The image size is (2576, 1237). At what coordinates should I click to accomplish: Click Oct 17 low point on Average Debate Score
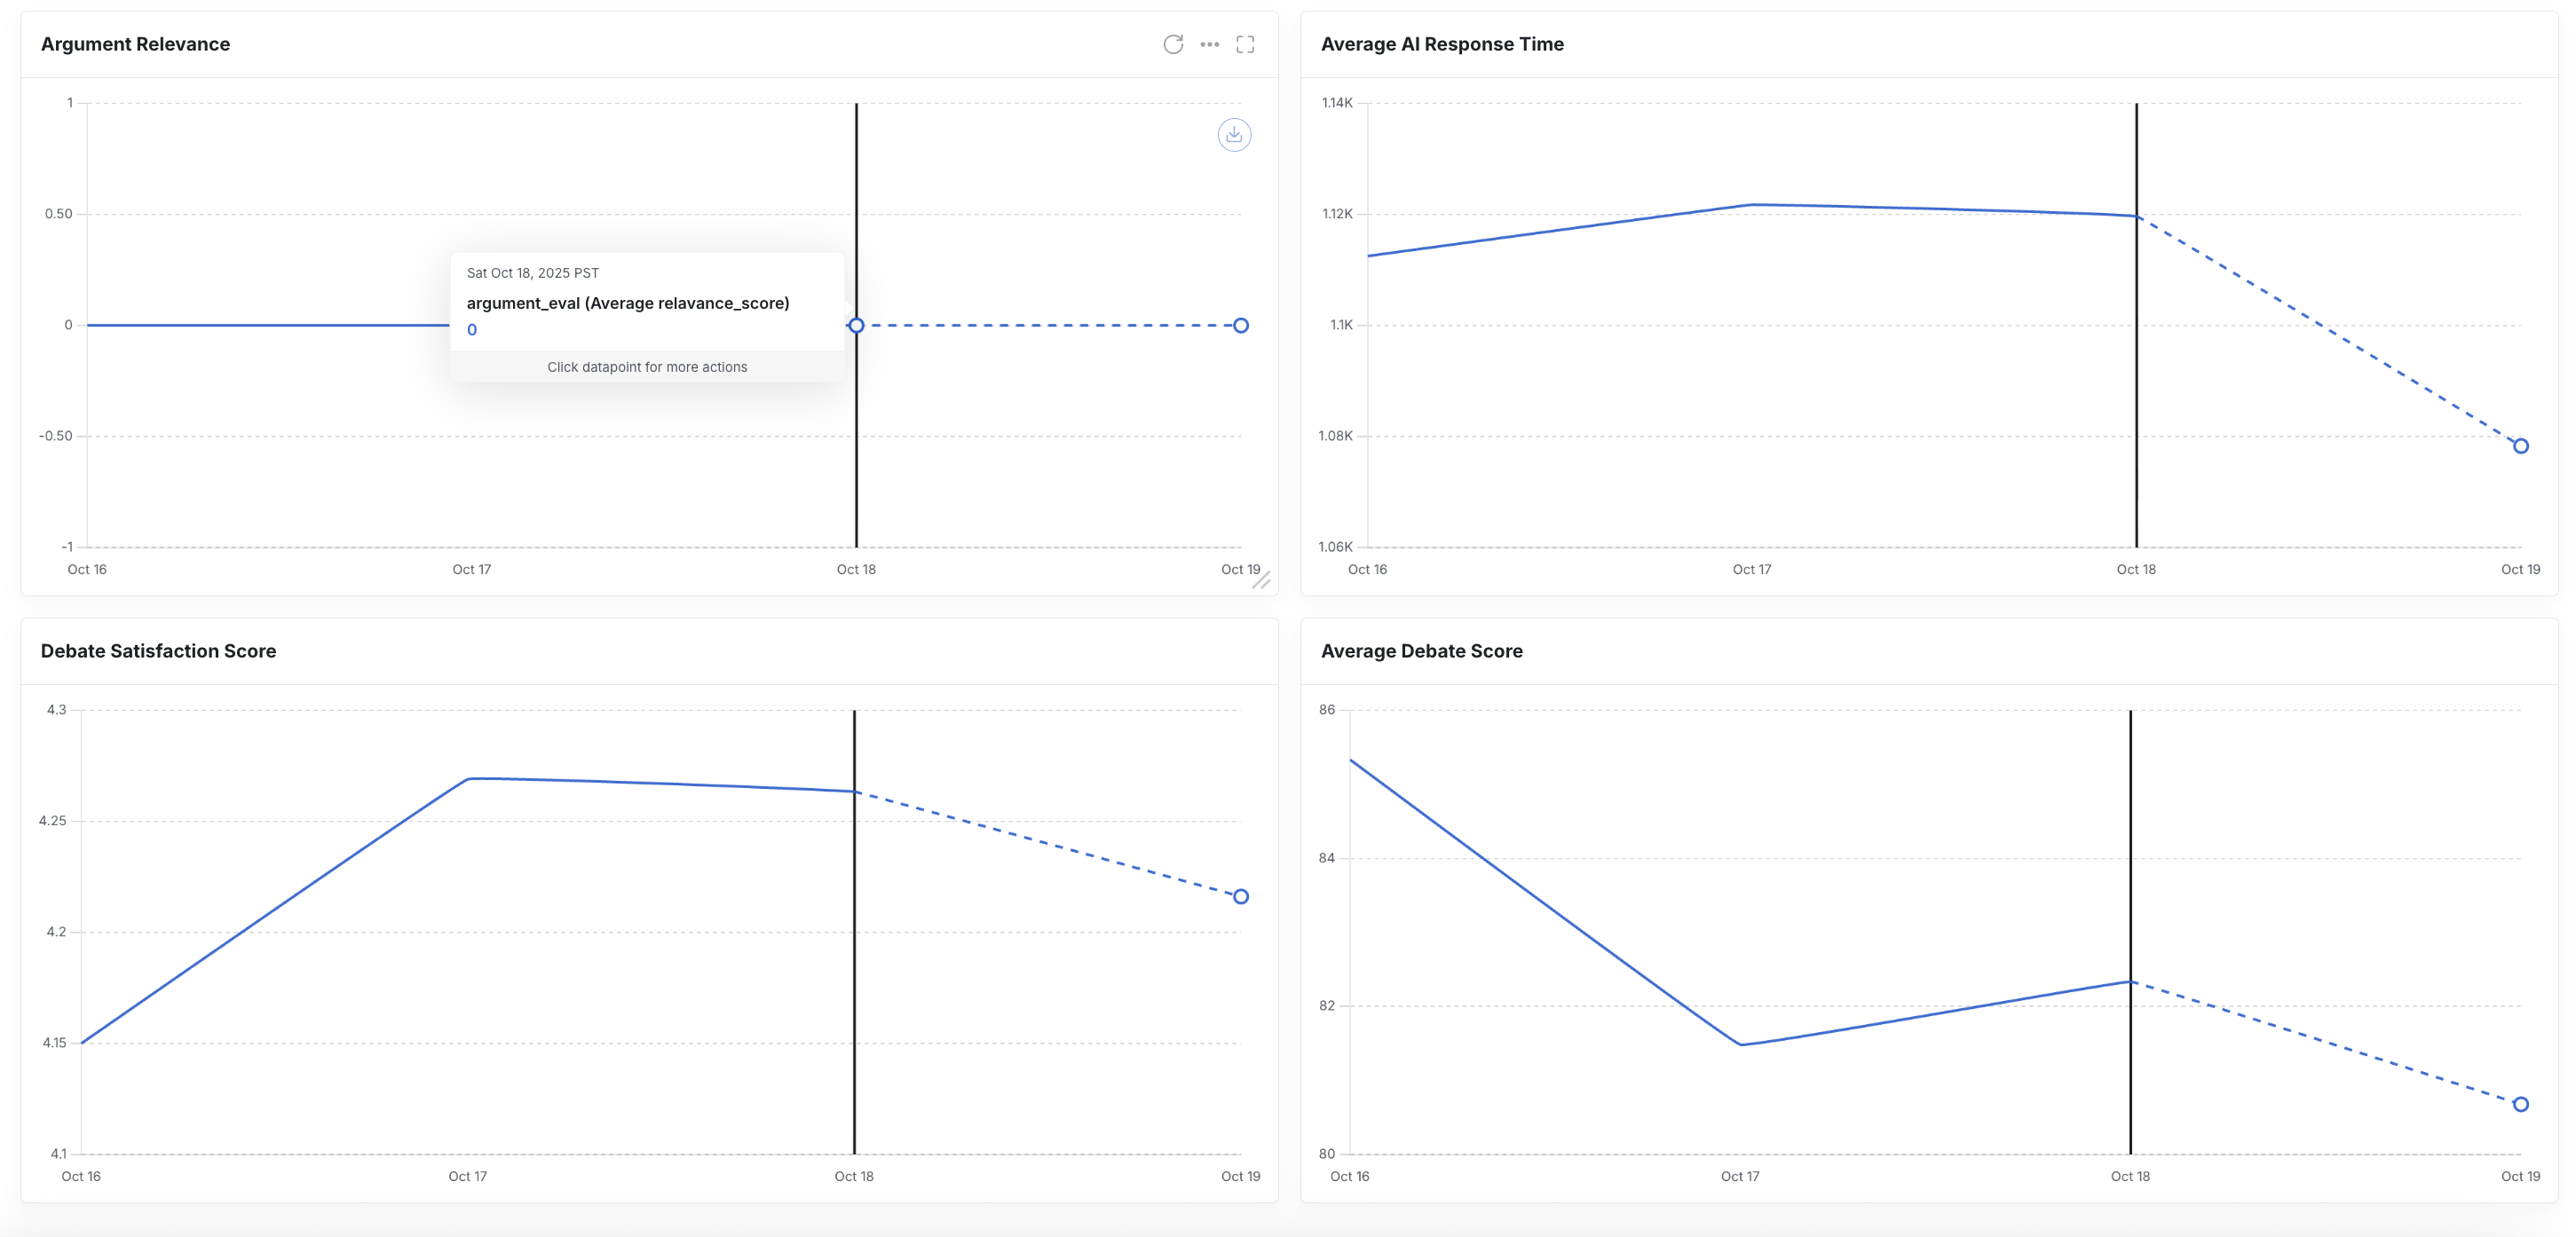(1741, 1044)
